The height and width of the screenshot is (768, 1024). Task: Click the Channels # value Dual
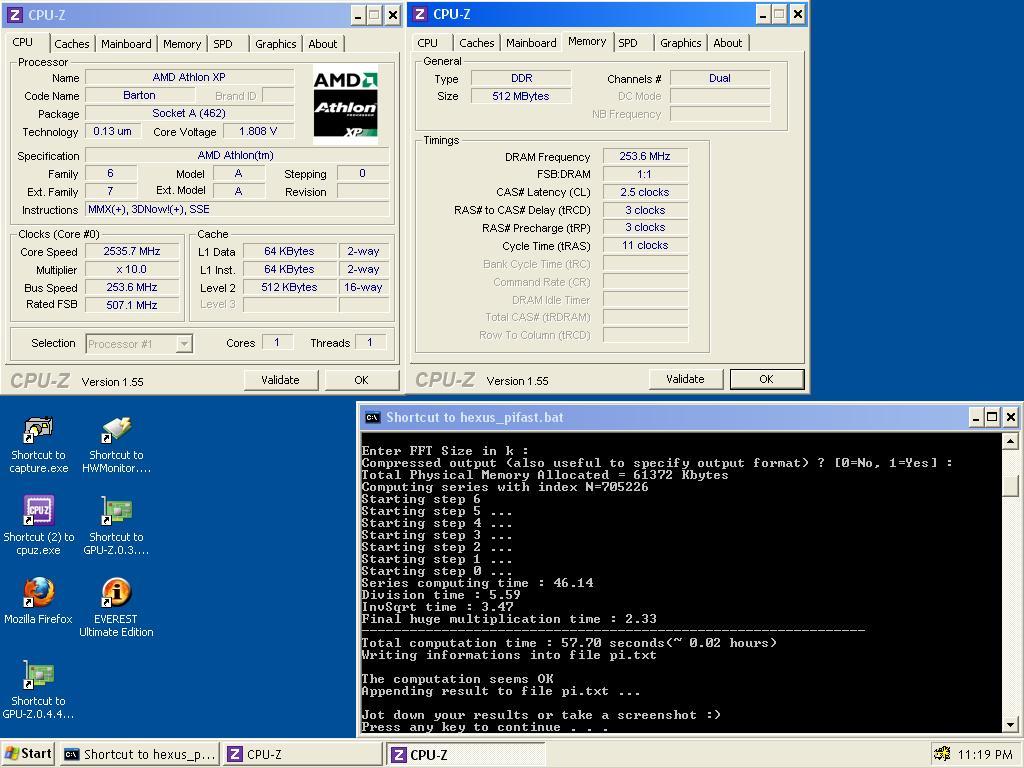[720, 78]
